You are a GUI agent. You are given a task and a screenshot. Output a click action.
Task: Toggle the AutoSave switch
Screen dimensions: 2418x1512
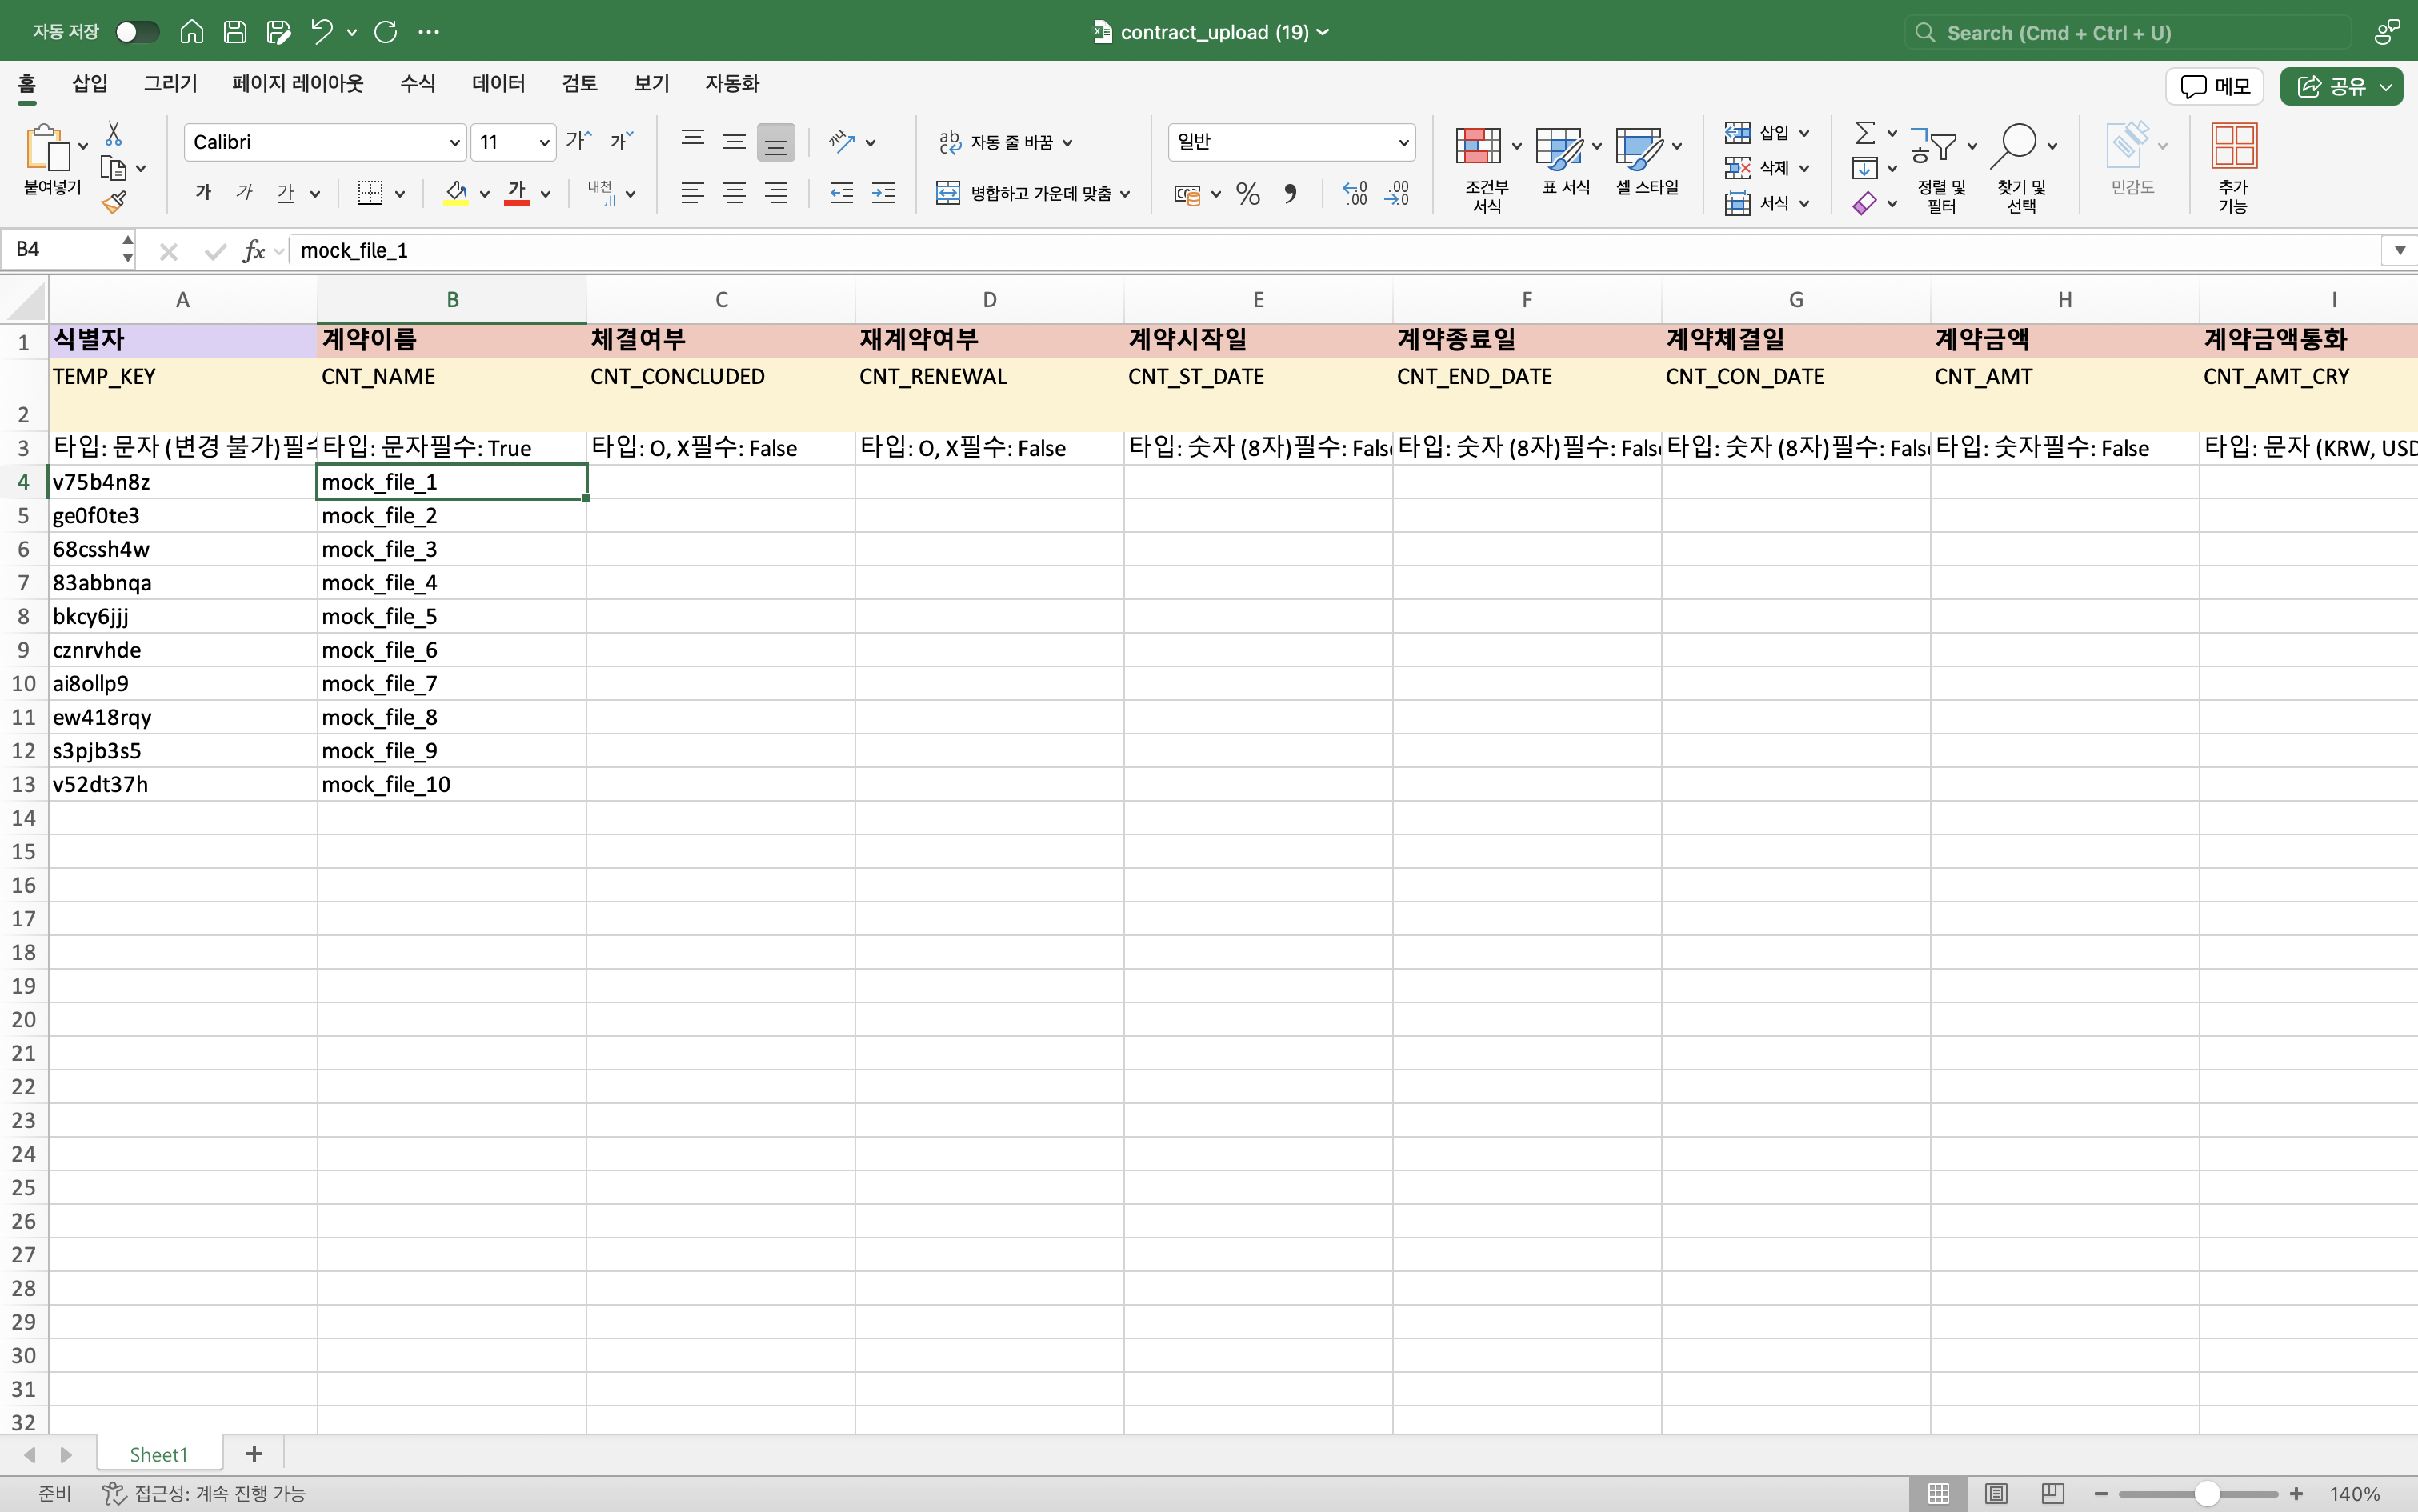pos(137,32)
